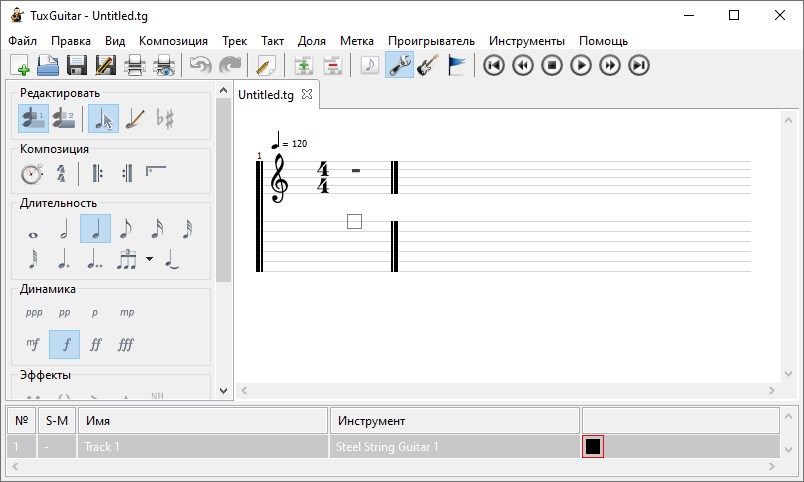Set dynamic to mf

tap(33, 344)
